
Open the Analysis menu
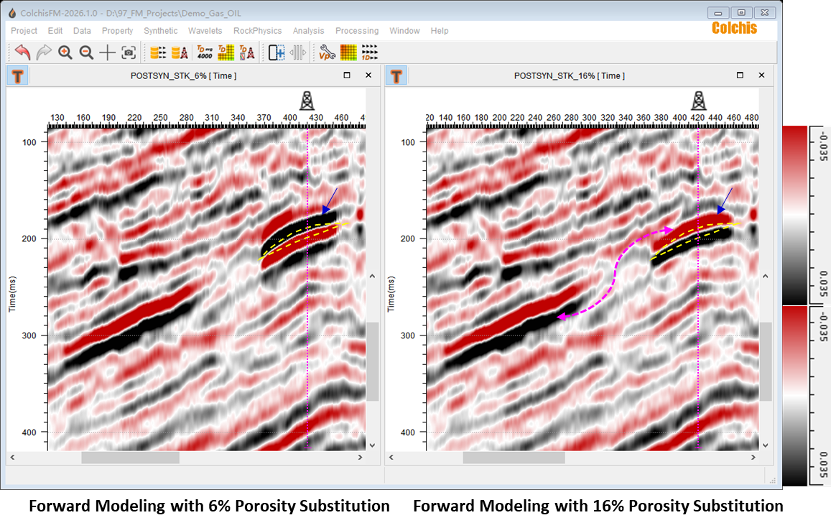(308, 31)
